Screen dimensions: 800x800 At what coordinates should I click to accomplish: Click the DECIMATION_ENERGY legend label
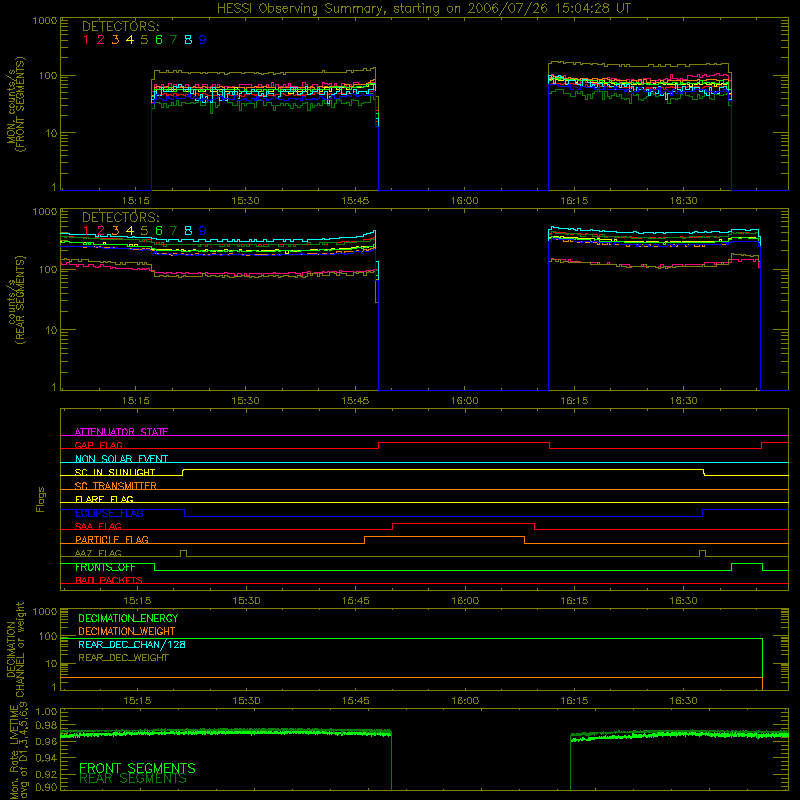tap(128, 618)
